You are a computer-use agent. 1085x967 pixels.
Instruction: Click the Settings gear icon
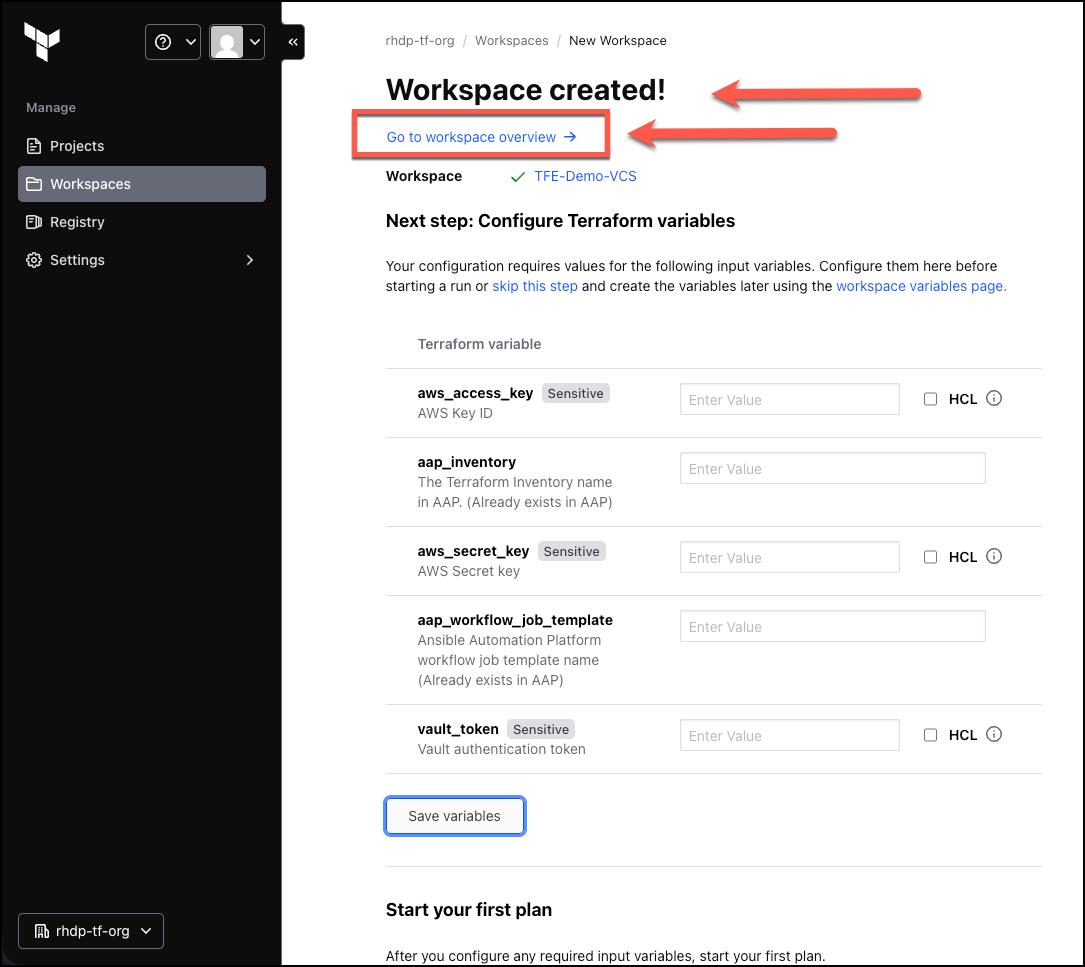33,260
